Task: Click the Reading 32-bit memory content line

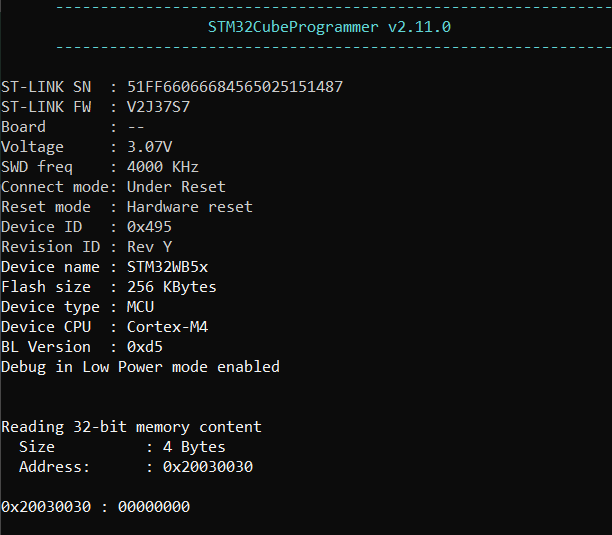Action: tap(132, 427)
